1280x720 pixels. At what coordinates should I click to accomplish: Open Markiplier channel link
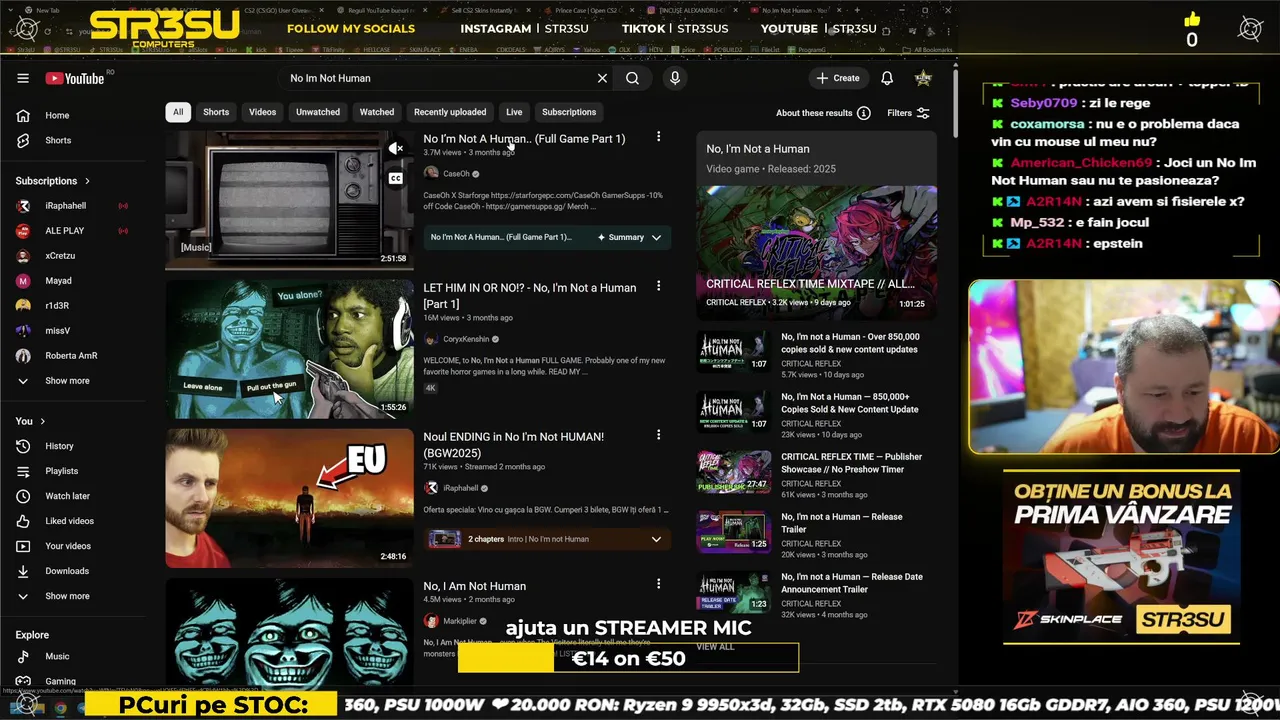(460, 621)
